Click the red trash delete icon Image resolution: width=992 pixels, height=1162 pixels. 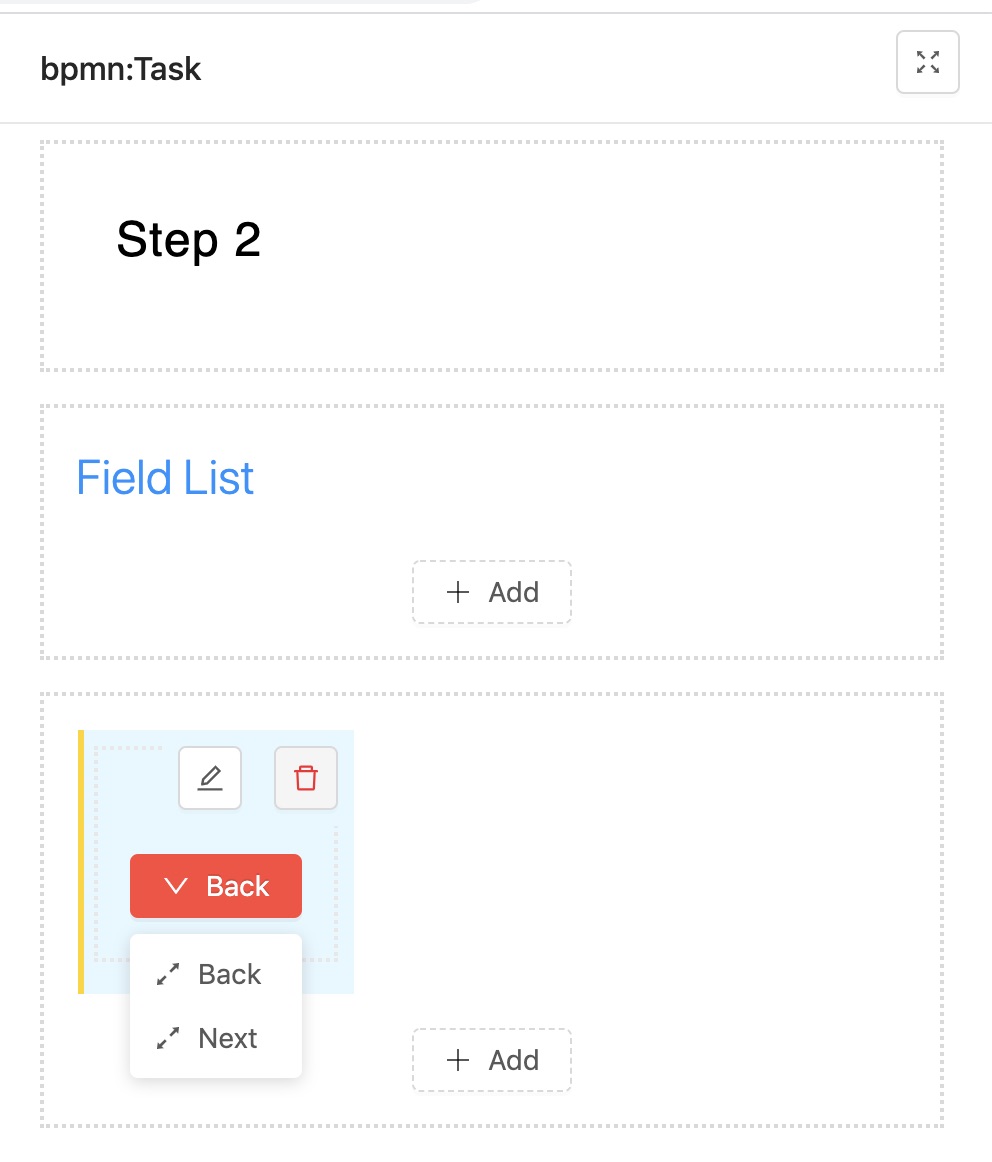(306, 778)
